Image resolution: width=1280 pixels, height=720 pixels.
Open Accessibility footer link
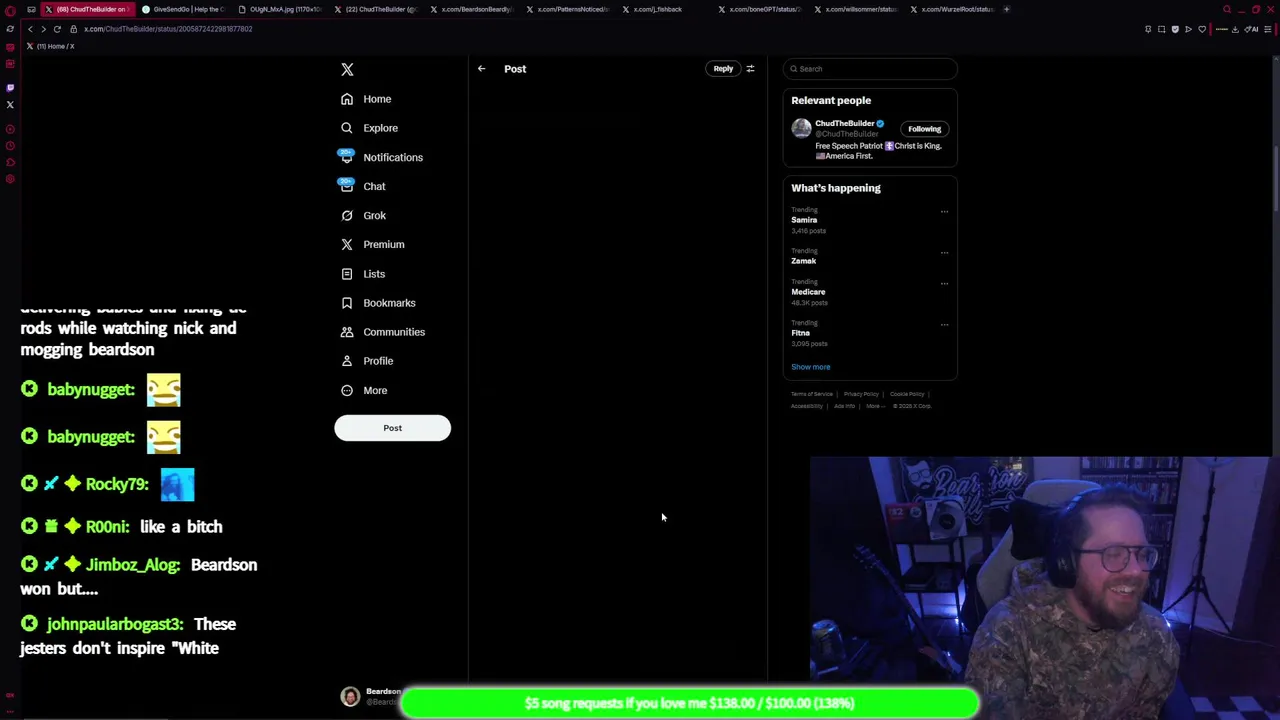click(x=807, y=406)
